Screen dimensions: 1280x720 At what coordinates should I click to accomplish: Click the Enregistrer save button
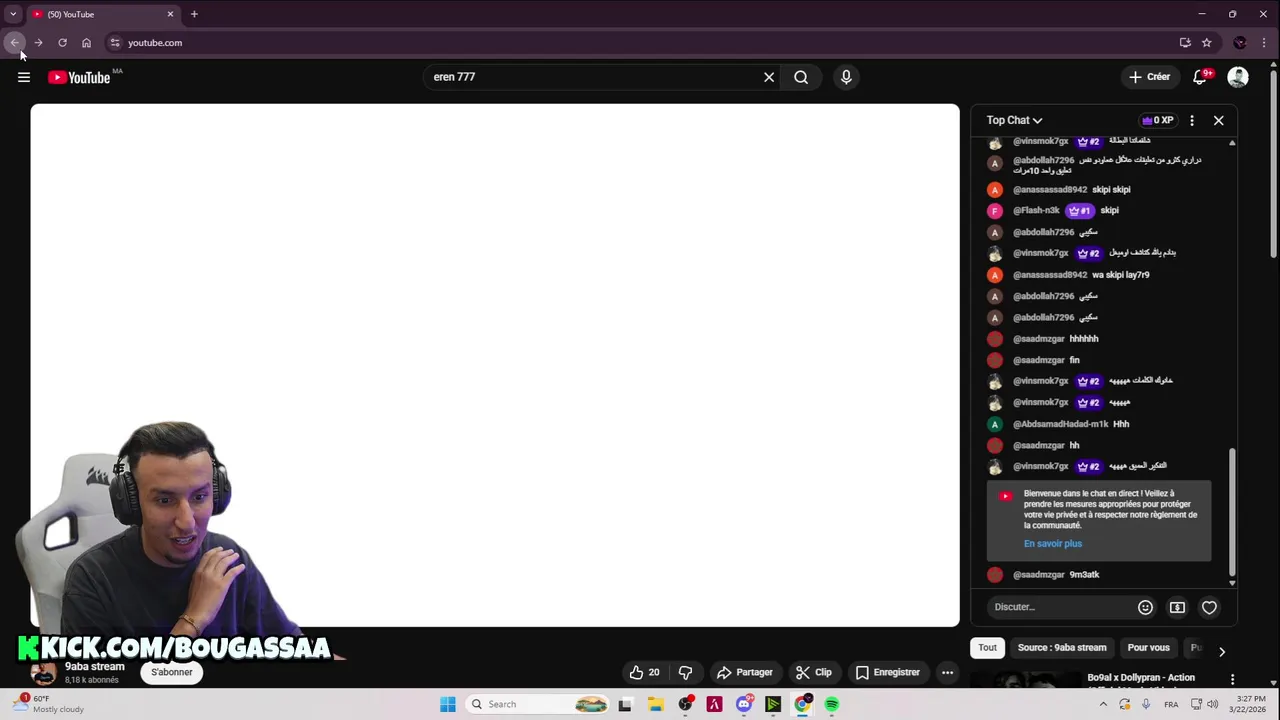(x=887, y=672)
